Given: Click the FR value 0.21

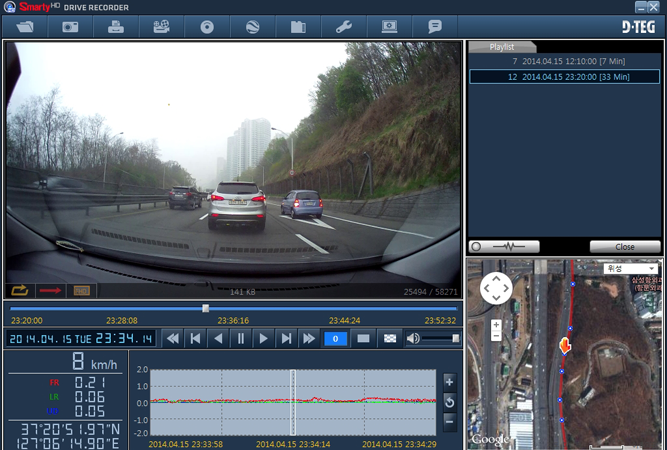Looking at the screenshot, I should (90, 383).
